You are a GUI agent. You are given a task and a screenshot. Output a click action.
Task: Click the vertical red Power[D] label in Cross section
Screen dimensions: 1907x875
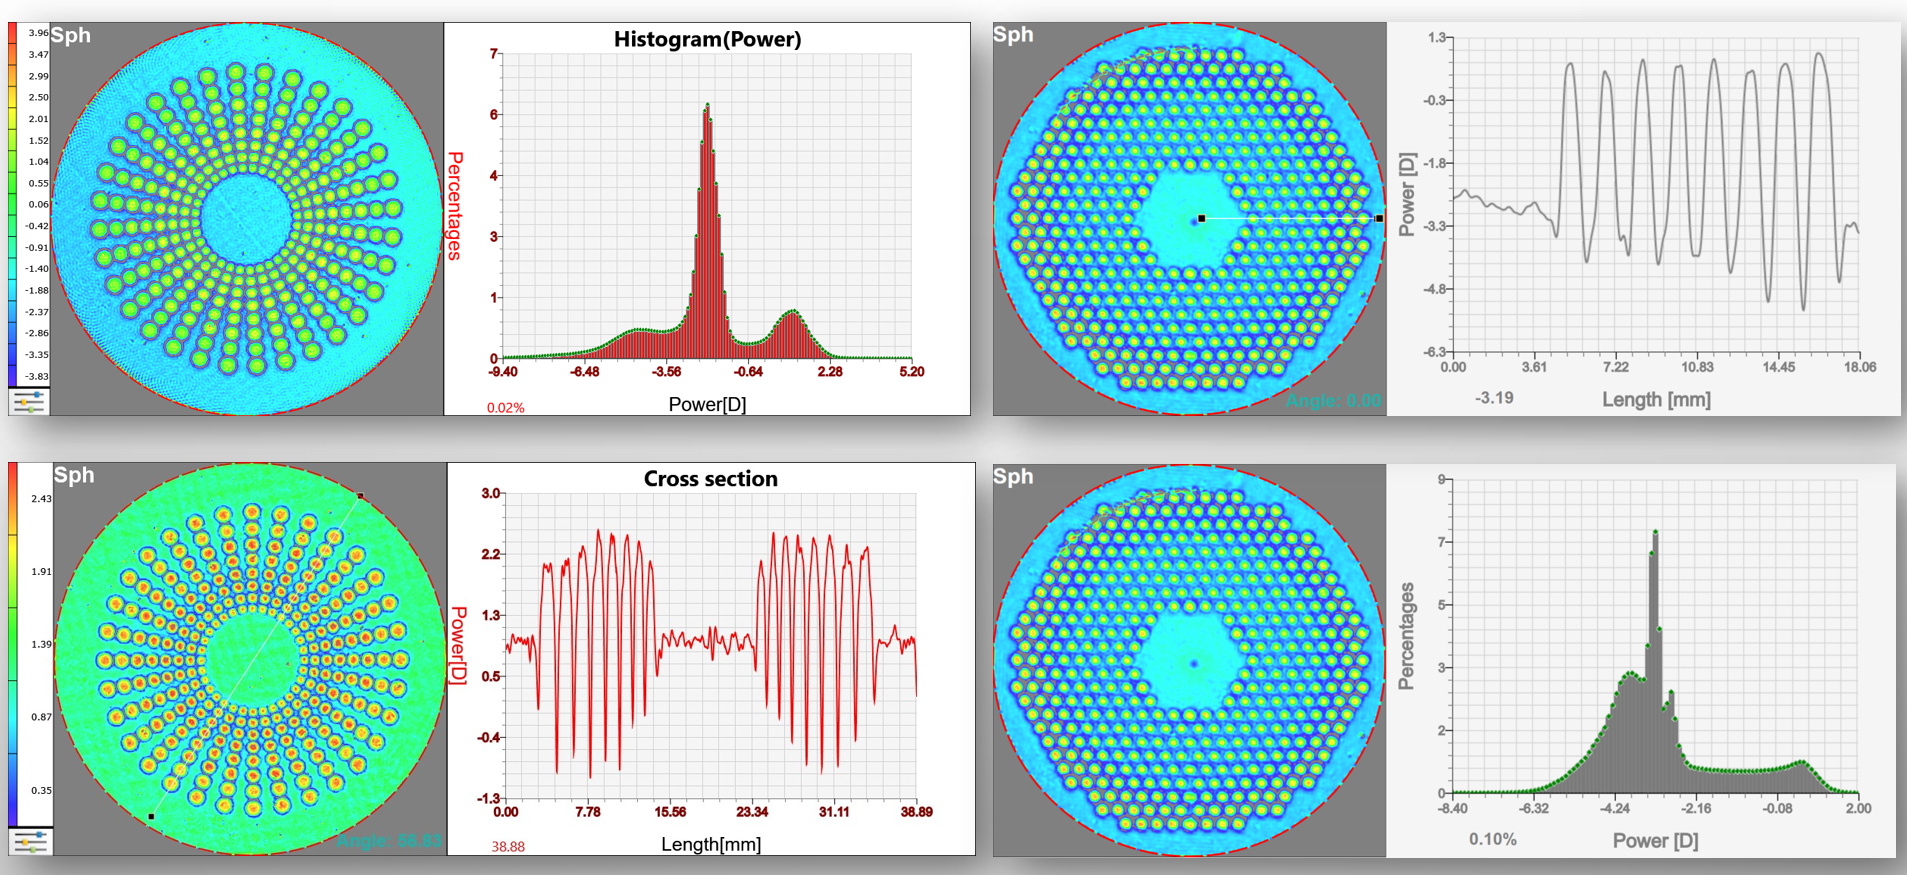click(458, 645)
